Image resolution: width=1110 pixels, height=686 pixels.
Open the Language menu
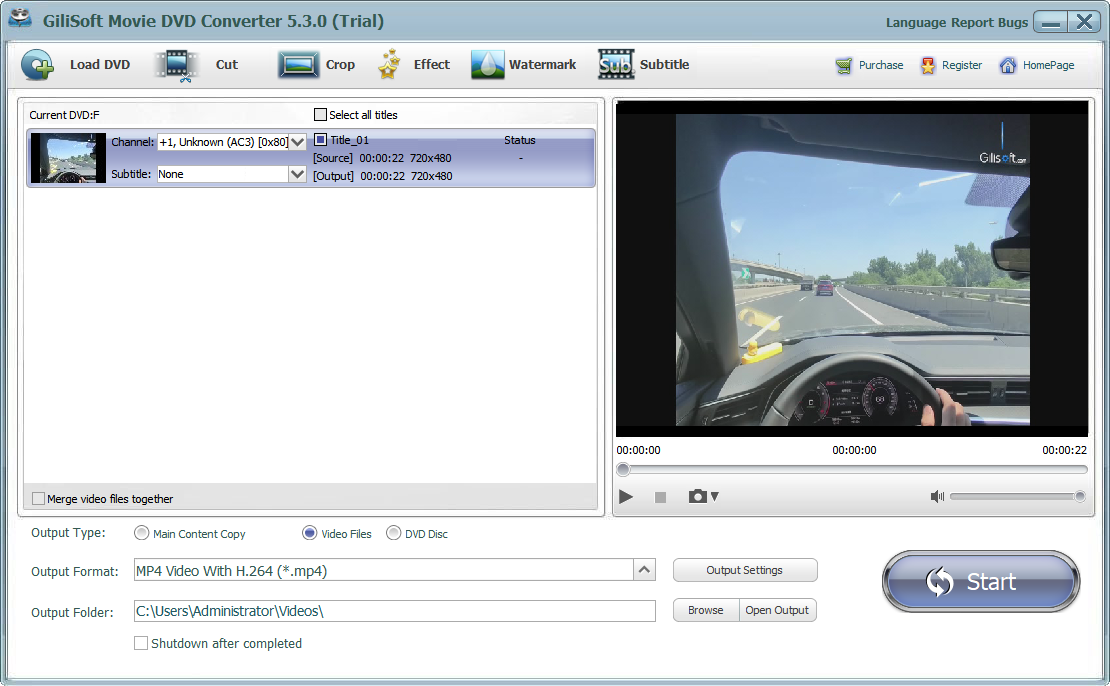916,22
